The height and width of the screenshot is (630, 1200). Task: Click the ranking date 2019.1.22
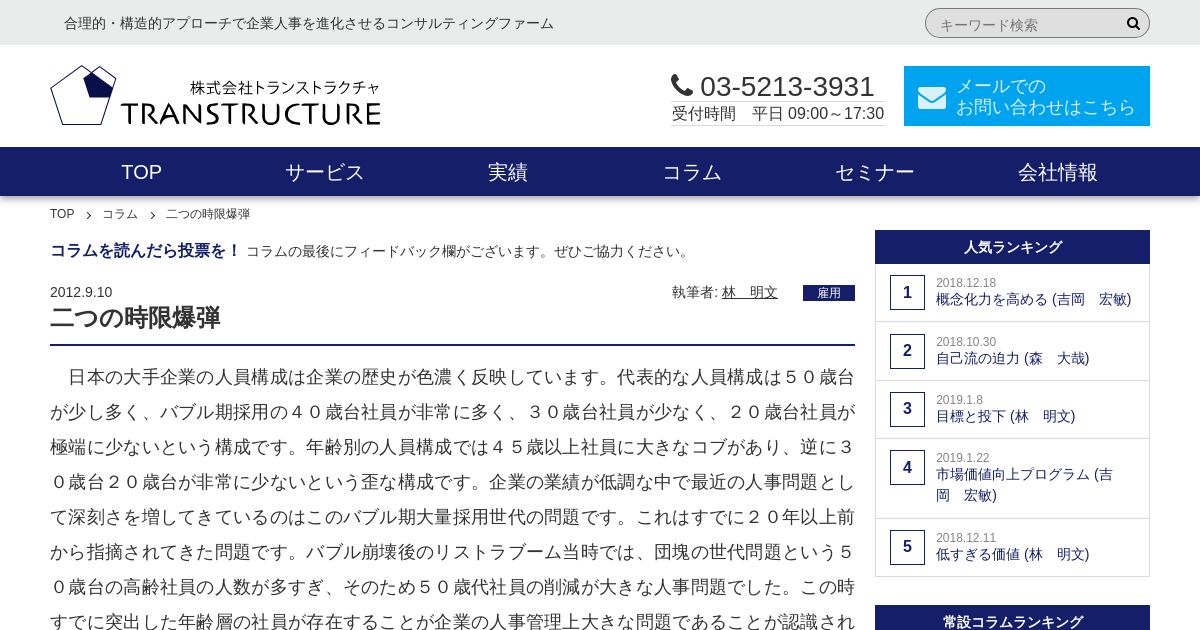click(962, 458)
